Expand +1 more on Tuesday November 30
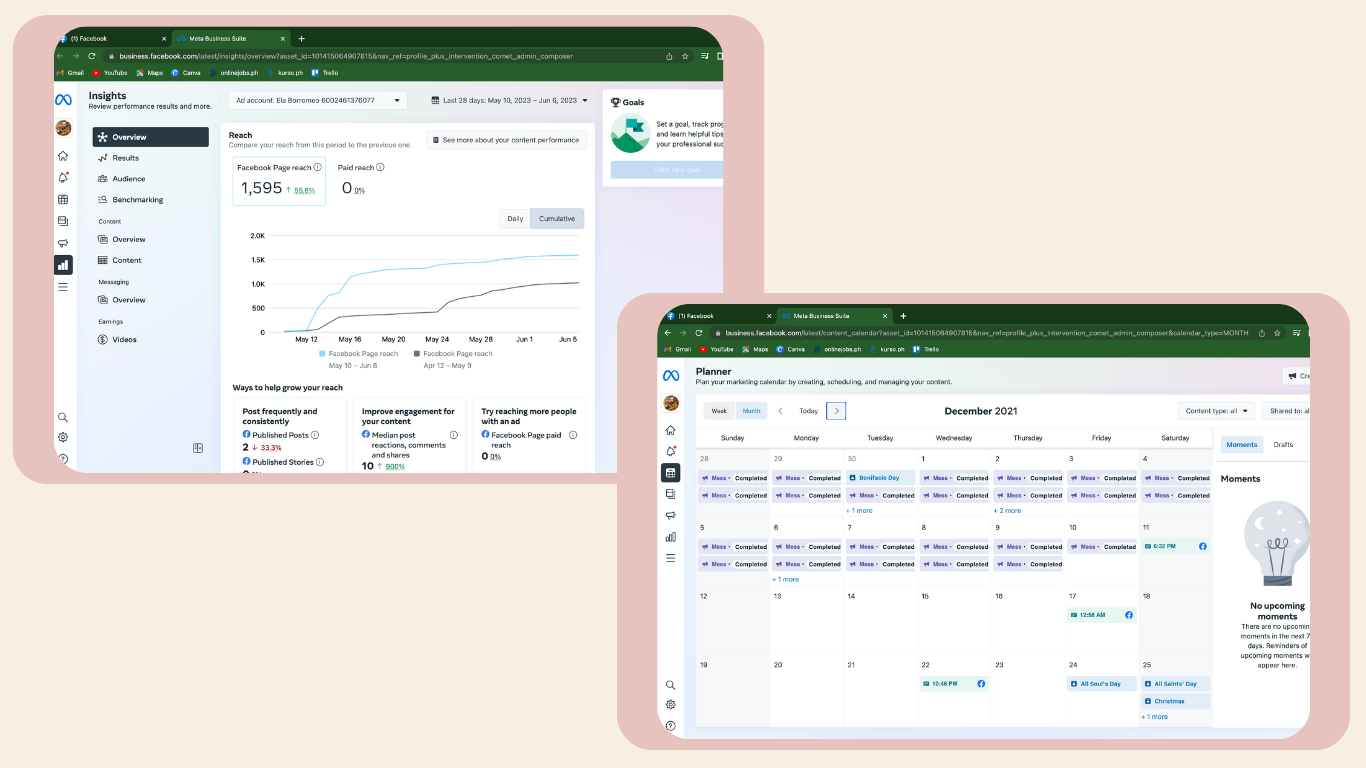This screenshot has height=768, width=1366. point(860,510)
